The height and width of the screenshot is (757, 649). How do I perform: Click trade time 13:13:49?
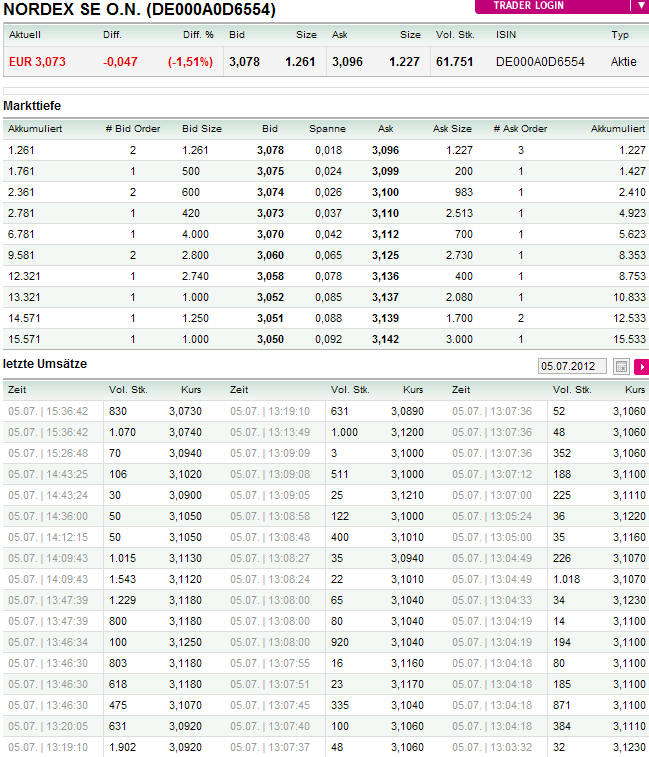(270, 433)
